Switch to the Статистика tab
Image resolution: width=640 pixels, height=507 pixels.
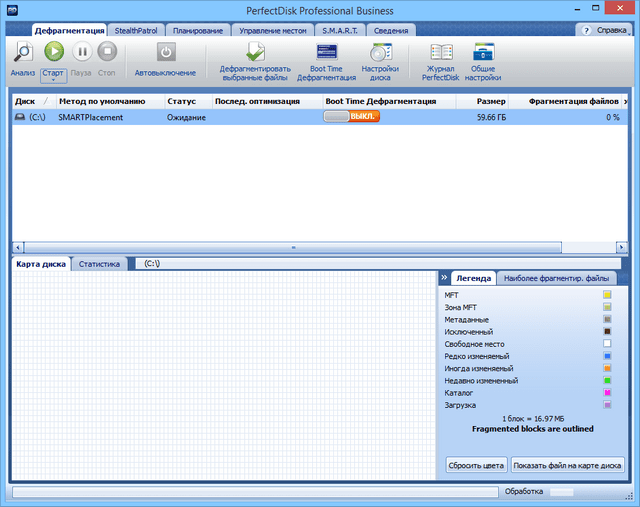(x=100, y=264)
